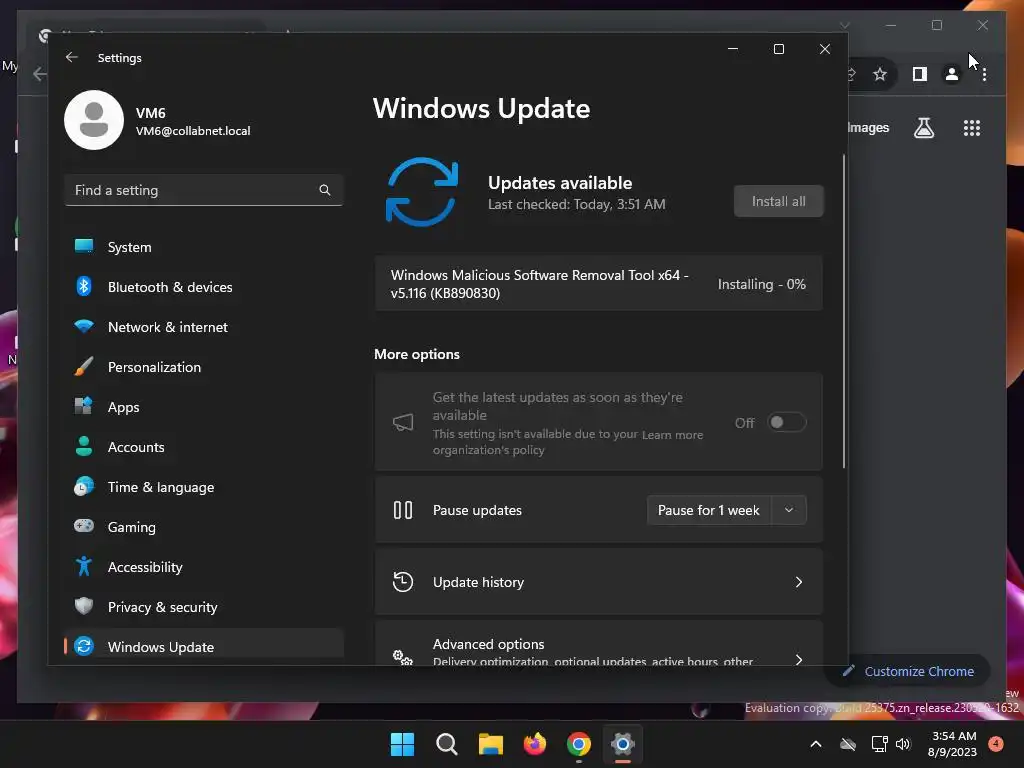
Task: Click the Accounts person icon
Action: [84, 446]
